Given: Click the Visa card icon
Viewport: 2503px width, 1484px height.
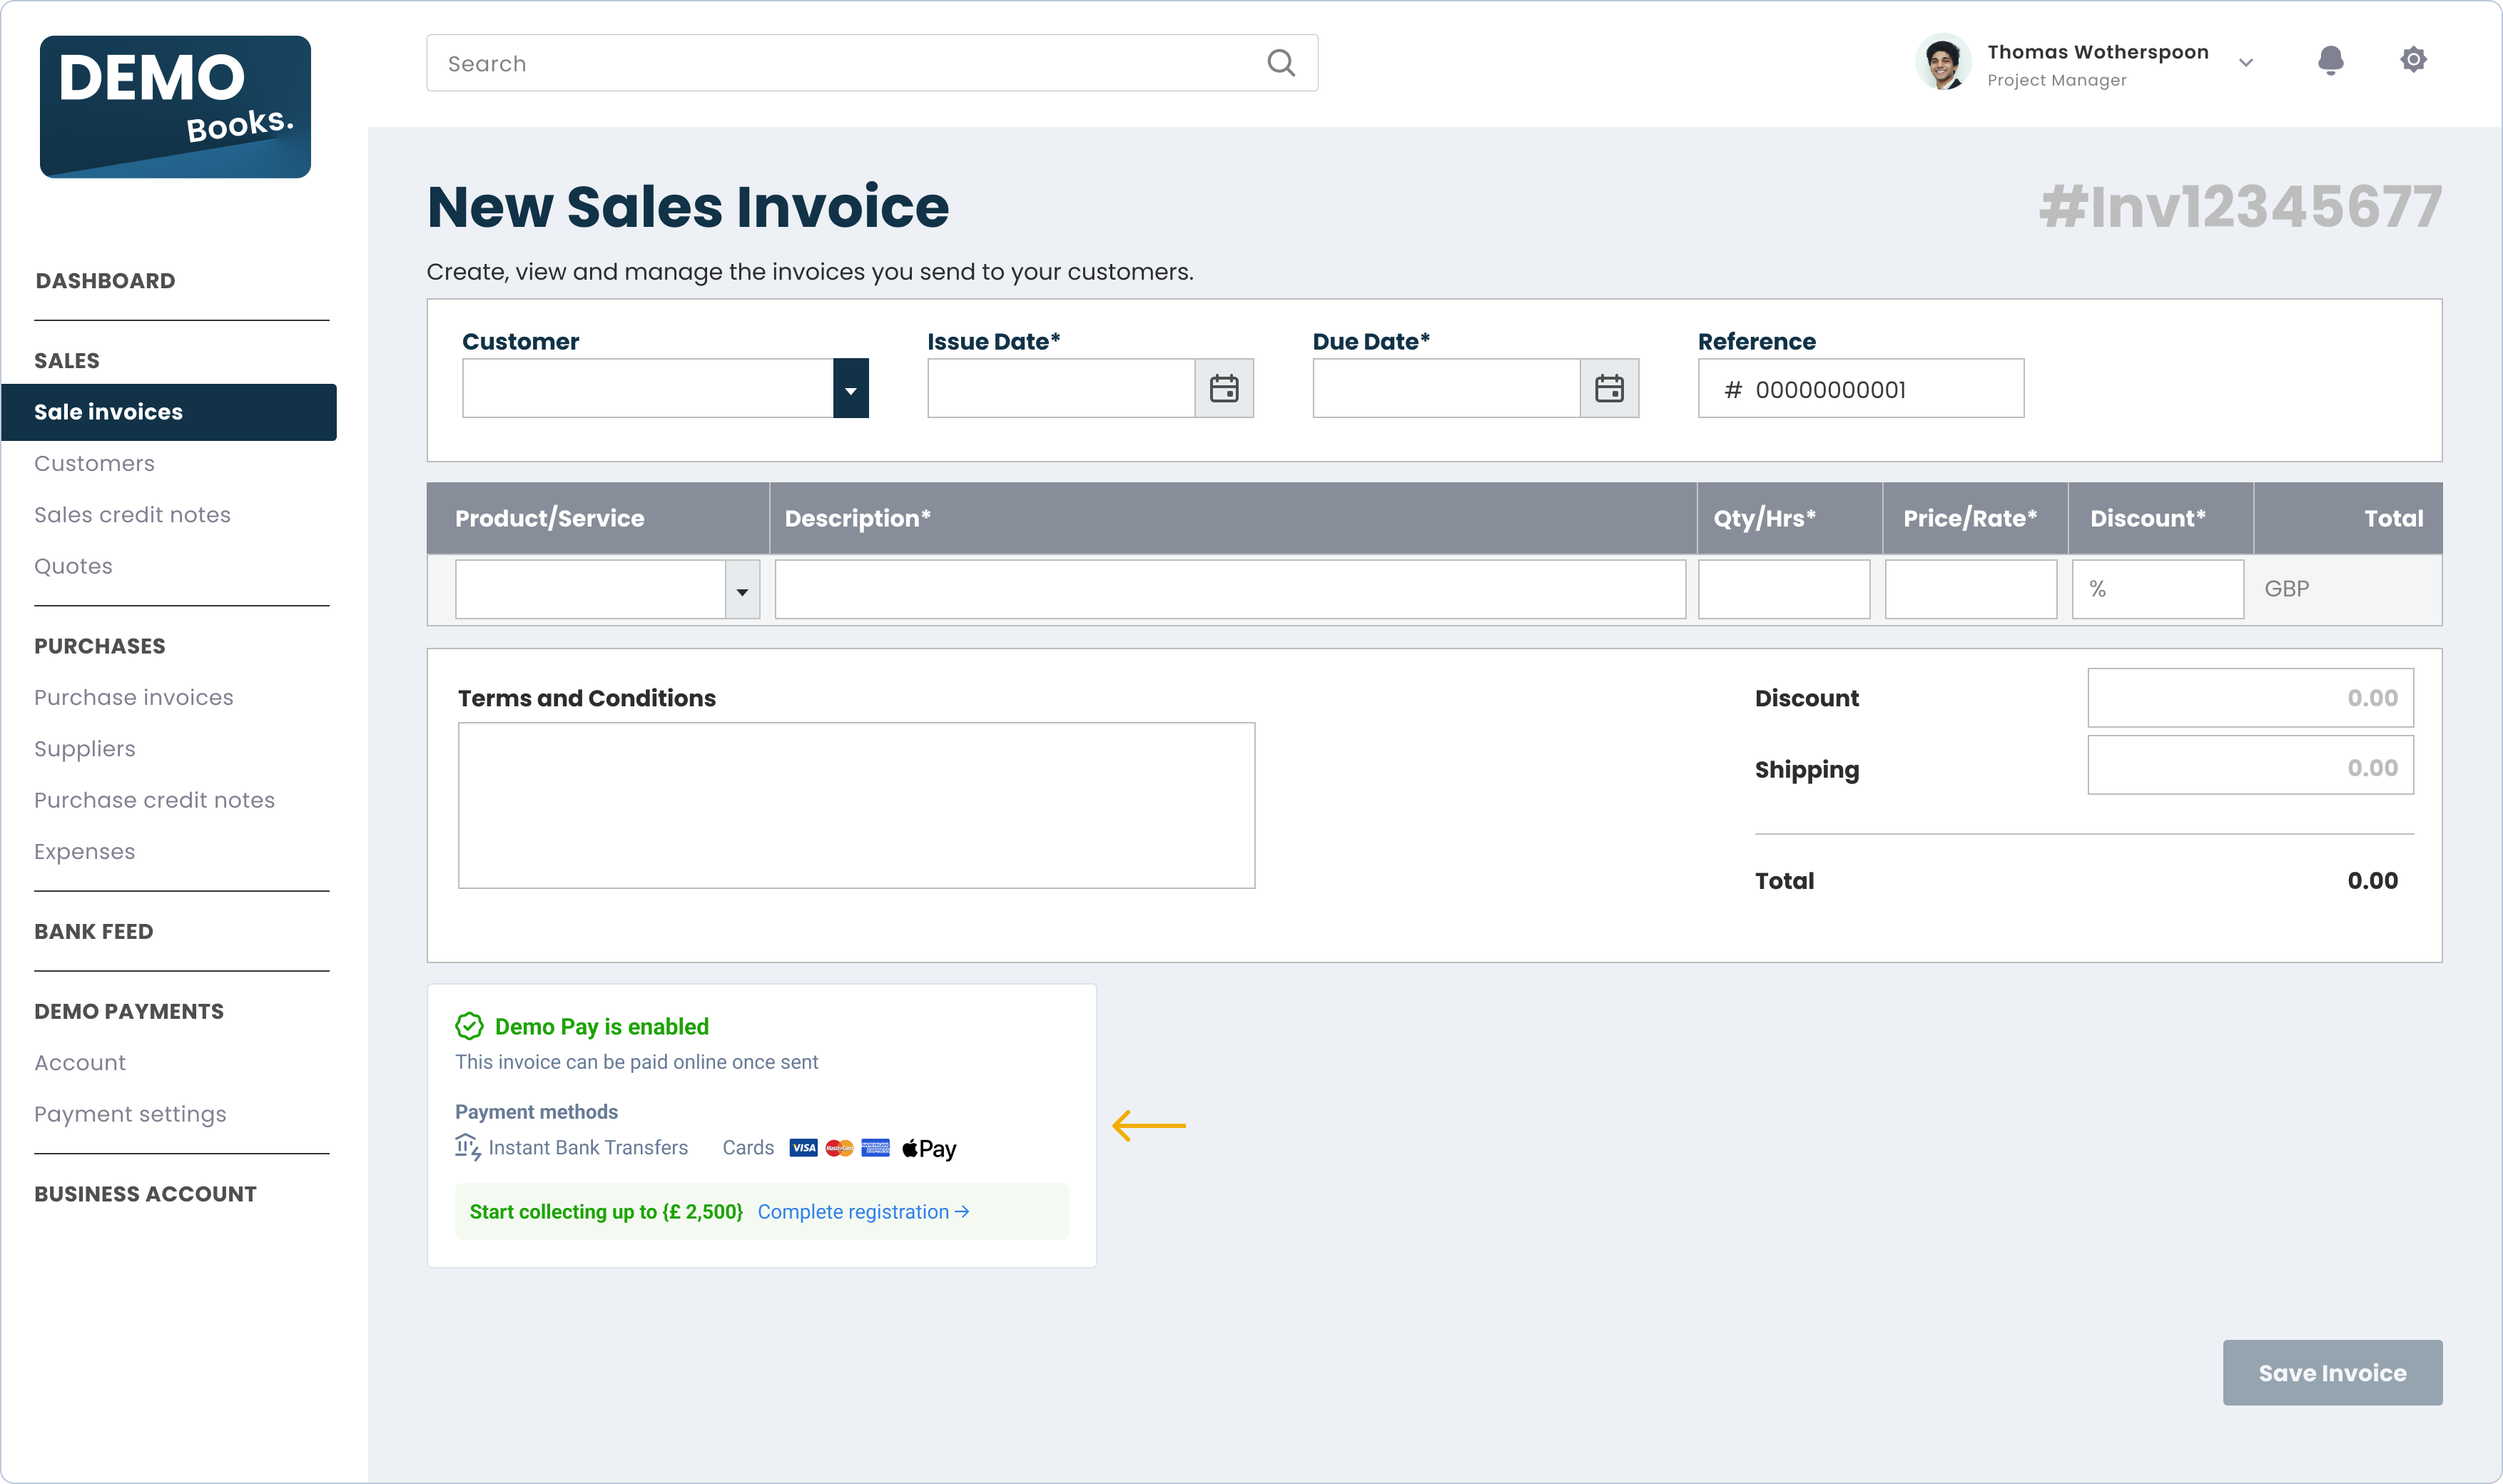Looking at the screenshot, I should [x=803, y=1148].
